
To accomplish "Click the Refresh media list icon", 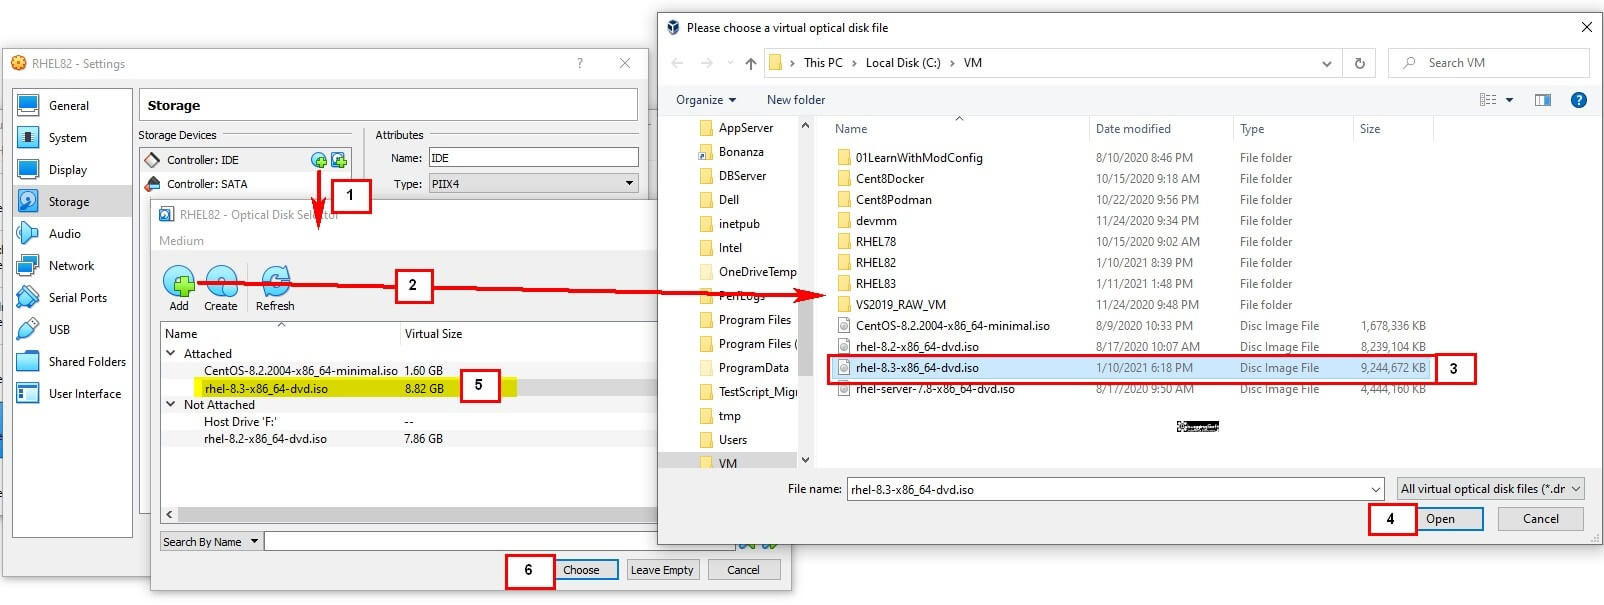I will tap(275, 282).
